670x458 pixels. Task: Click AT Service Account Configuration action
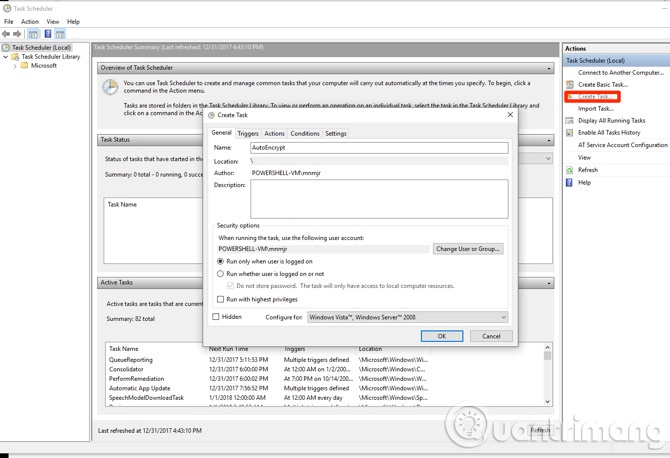[623, 145]
